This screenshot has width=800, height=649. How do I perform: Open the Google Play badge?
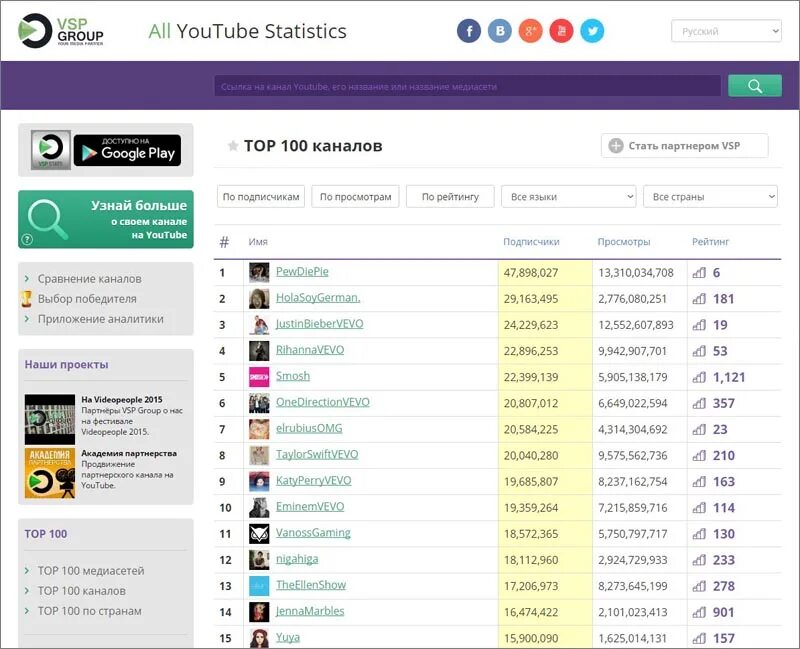tap(128, 151)
